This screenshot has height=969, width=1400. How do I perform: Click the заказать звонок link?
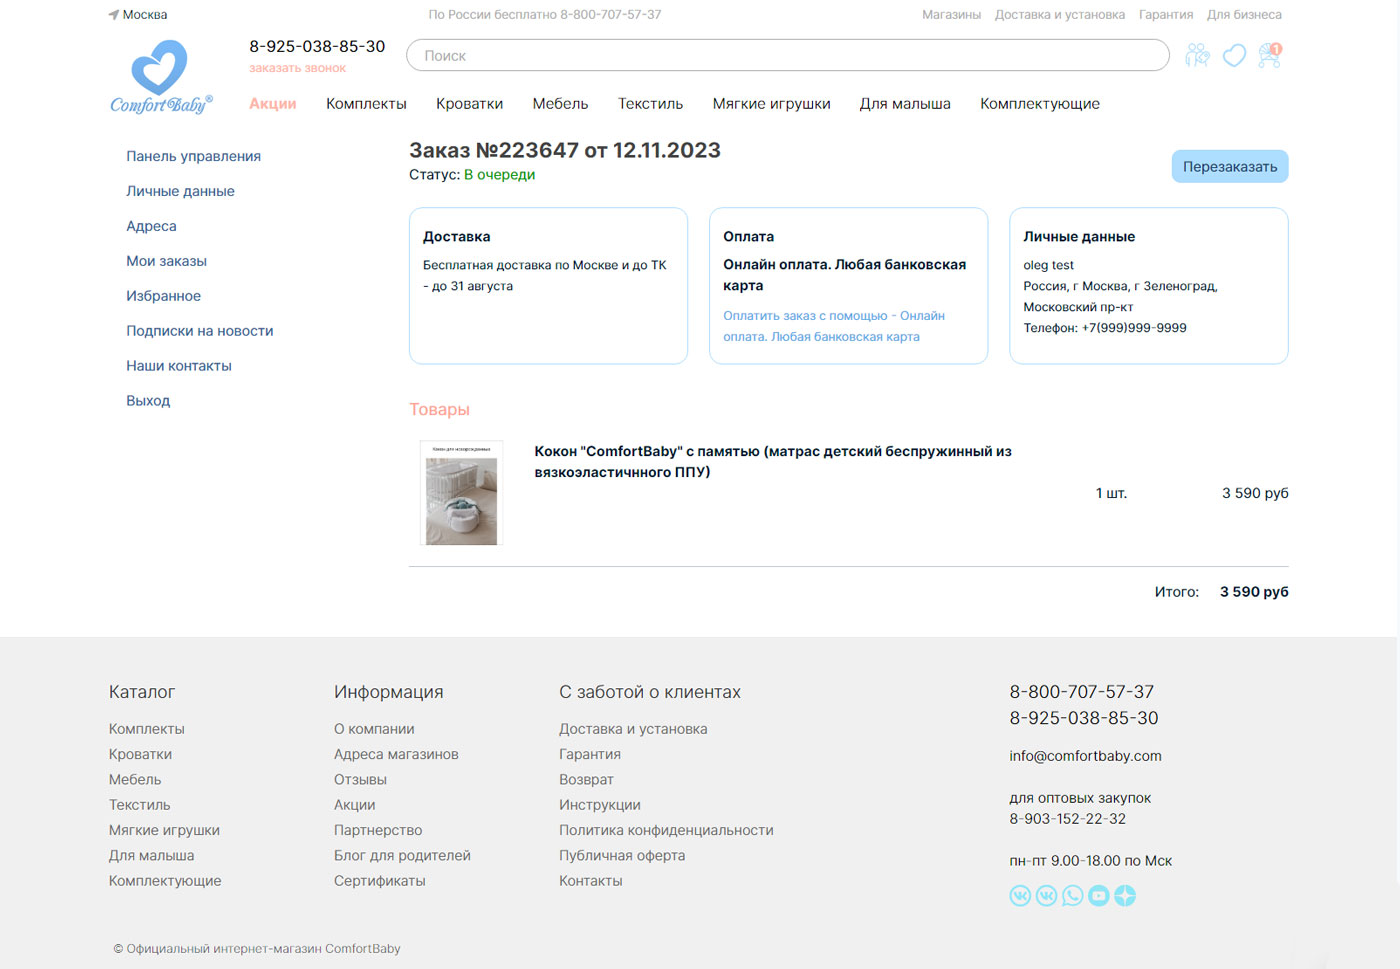click(297, 68)
